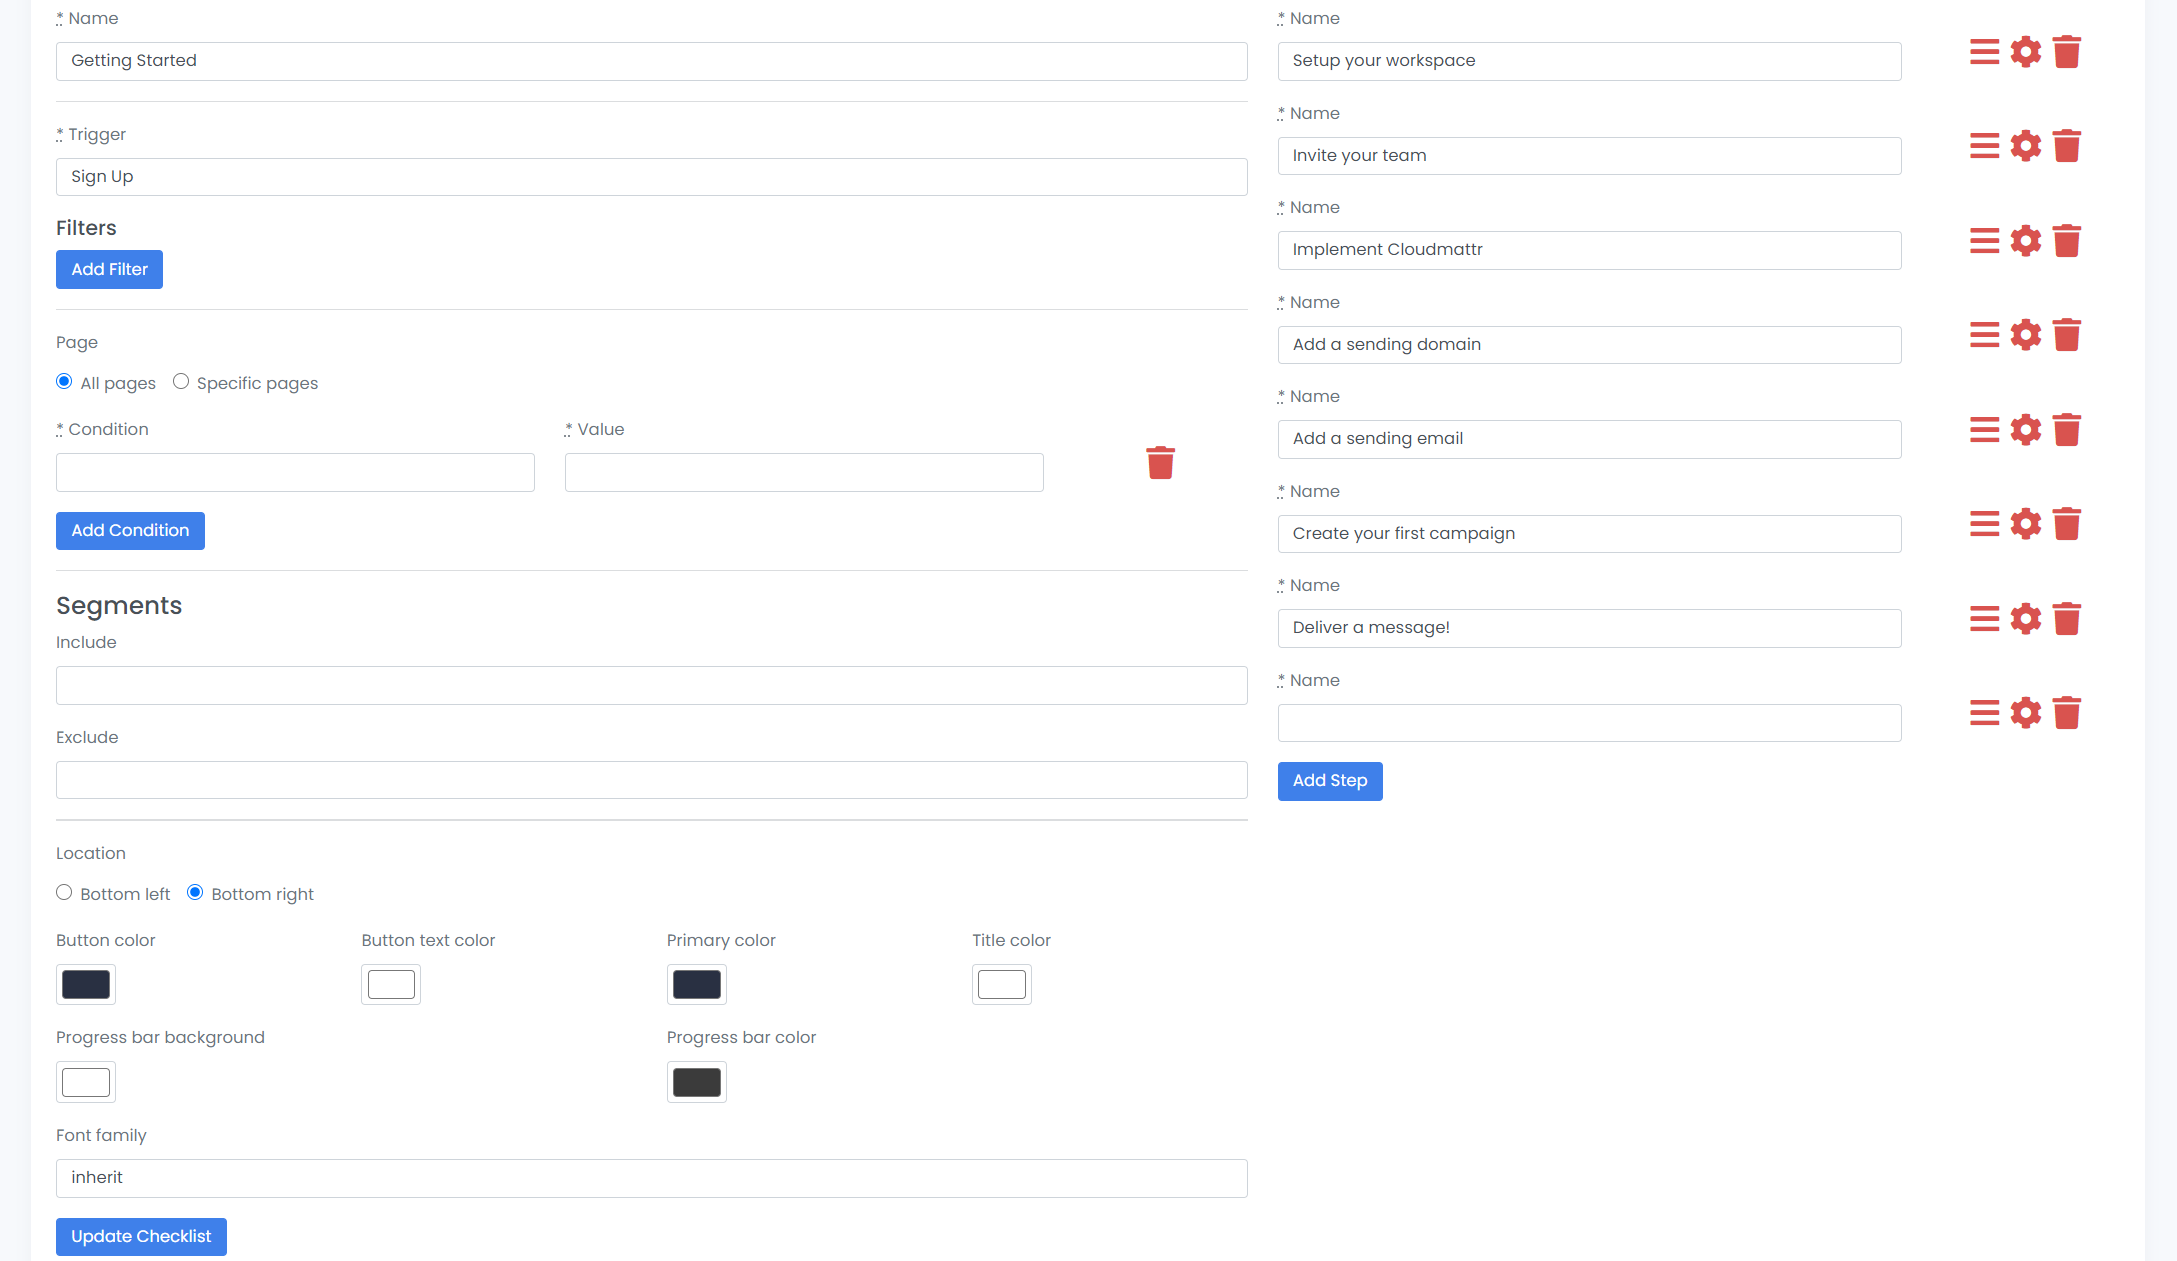This screenshot has width=2177, height=1261.
Task: Delete the Deliver a message! step
Action: point(2066,619)
